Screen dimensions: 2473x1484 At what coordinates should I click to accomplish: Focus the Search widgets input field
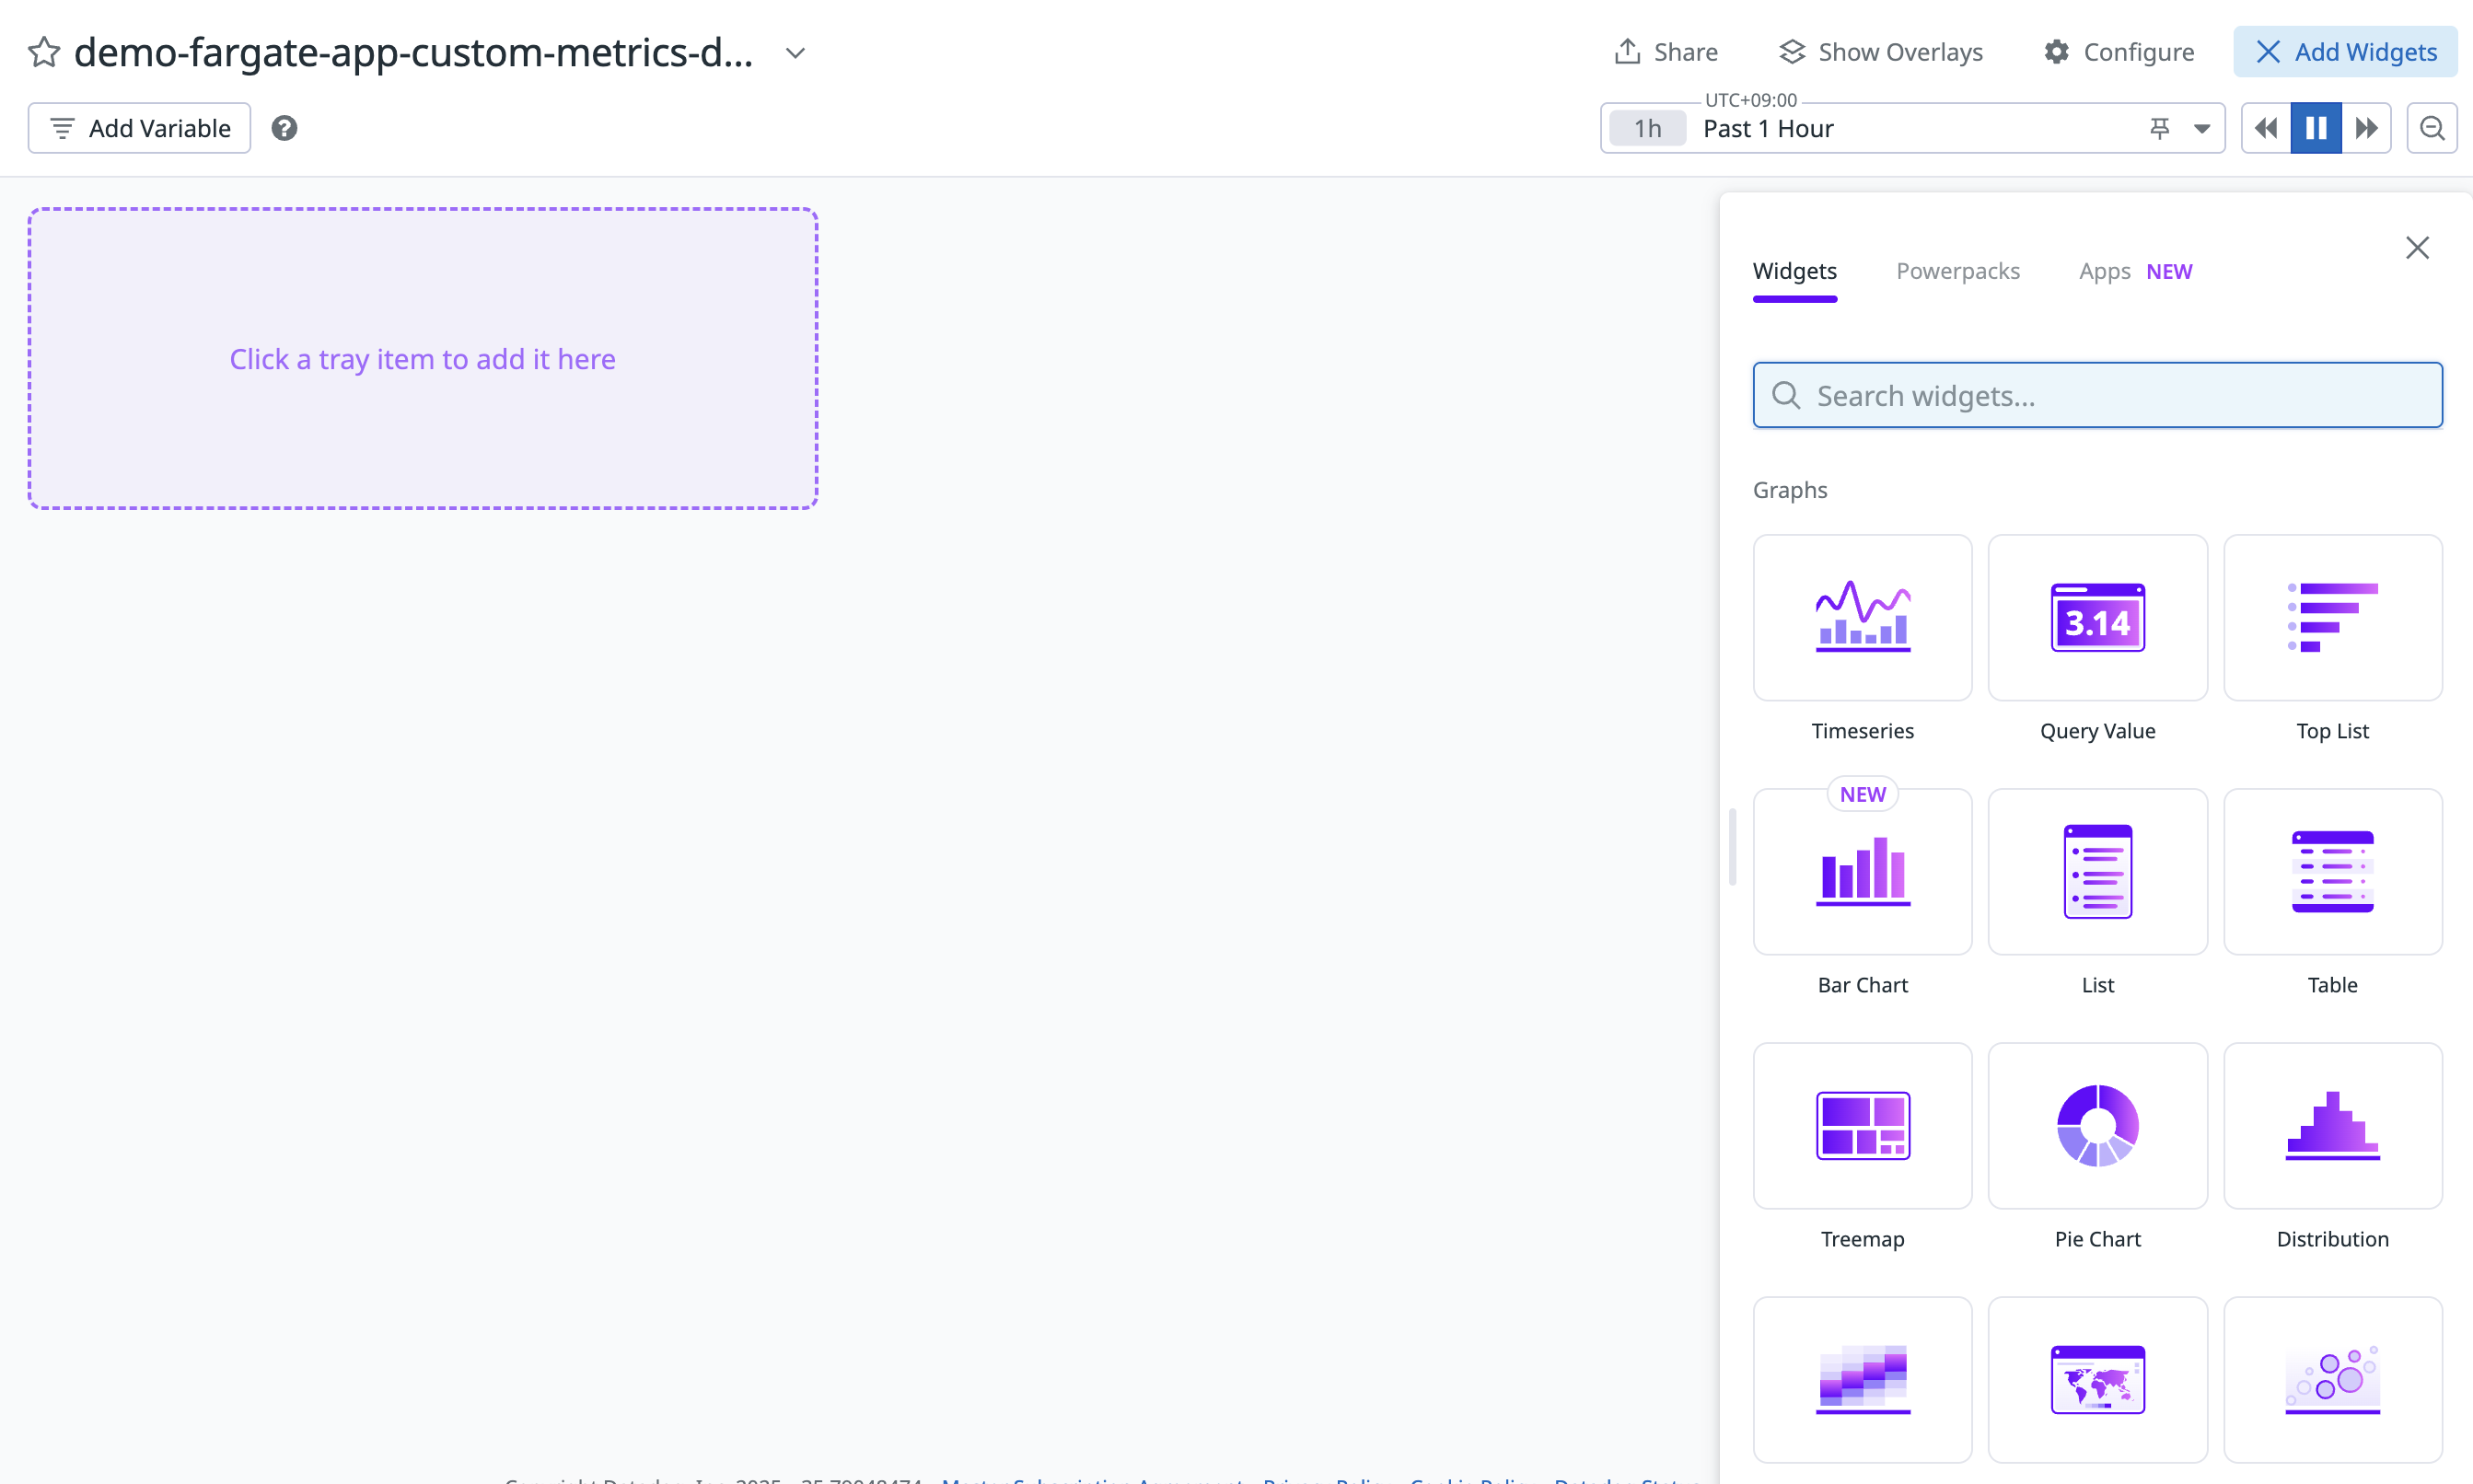pyautogui.click(x=2097, y=396)
